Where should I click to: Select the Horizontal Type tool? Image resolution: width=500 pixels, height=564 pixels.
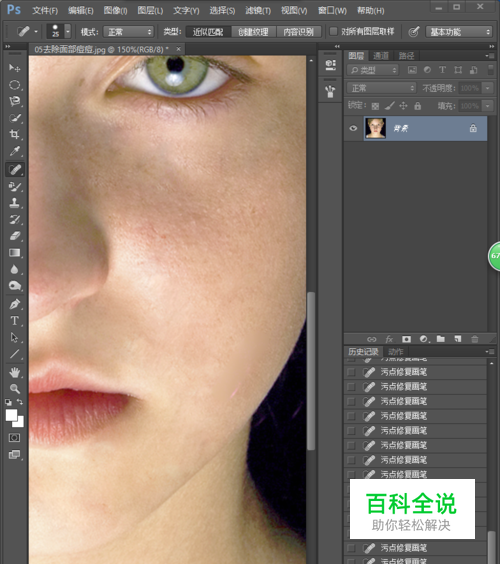coord(14,321)
